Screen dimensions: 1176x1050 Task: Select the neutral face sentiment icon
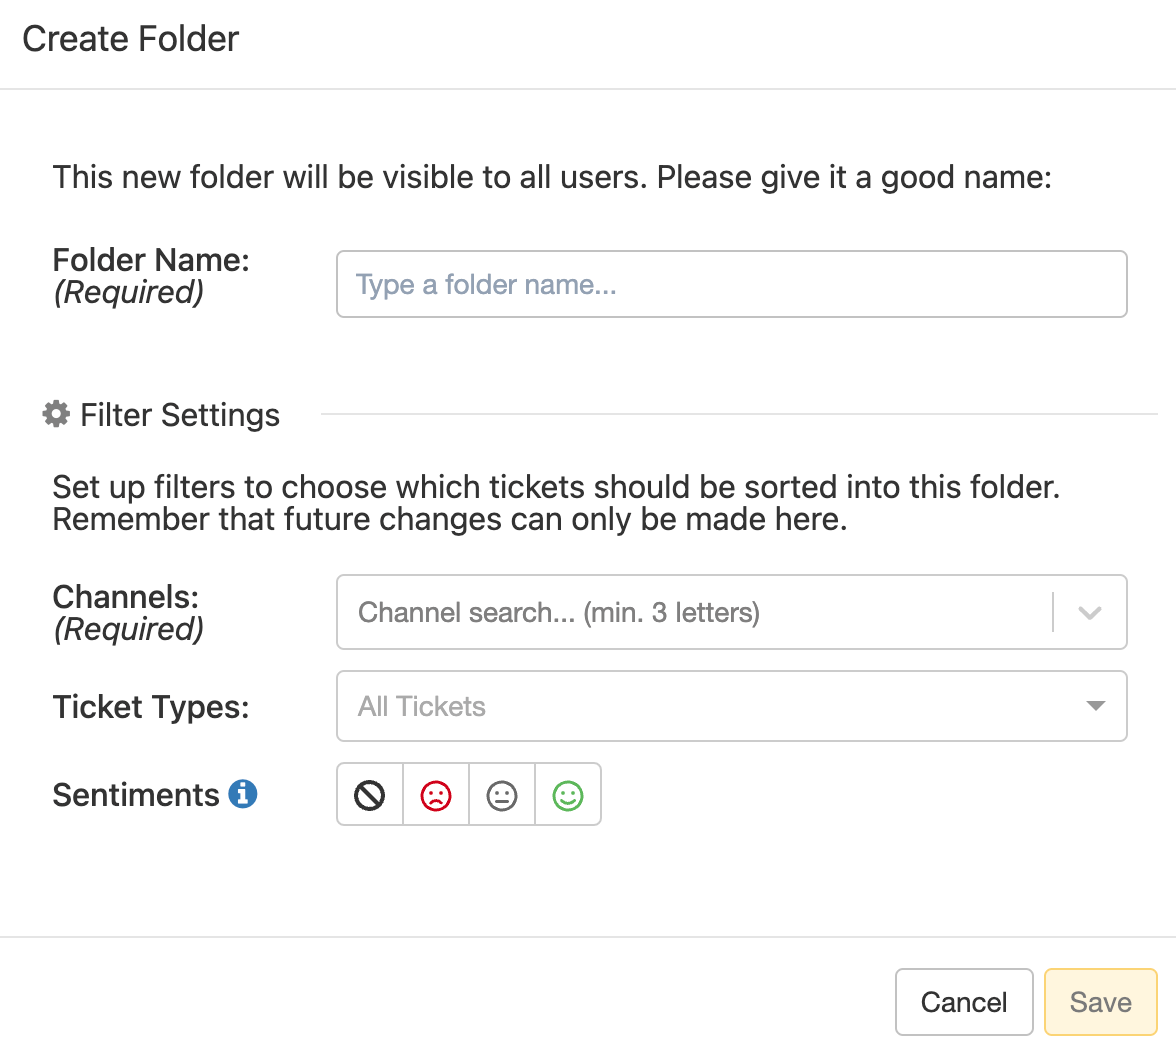[501, 794]
